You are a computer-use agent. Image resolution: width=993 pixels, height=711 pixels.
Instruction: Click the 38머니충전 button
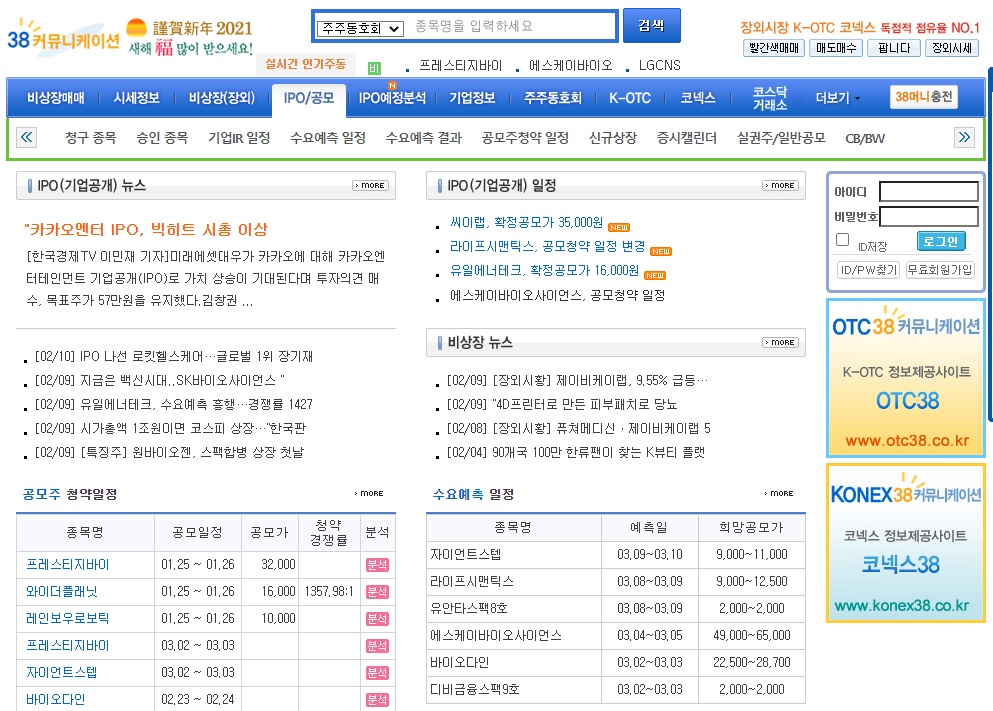click(x=923, y=97)
